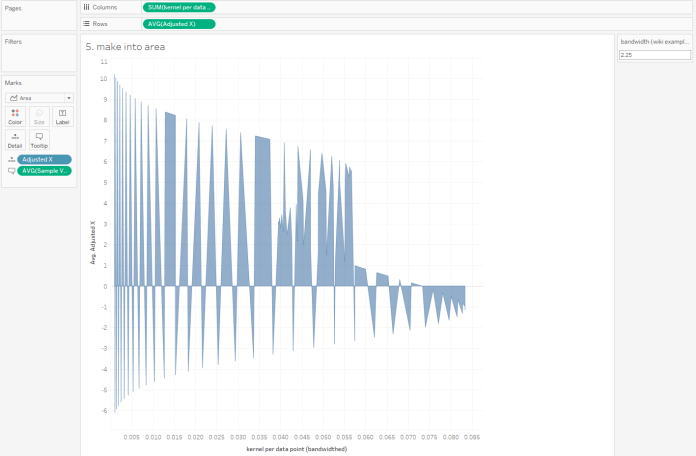Screen dimensions: 696x456
Task: Click the 'Avg. Adjusted X' axis label
Action: [x=93, y=243]
